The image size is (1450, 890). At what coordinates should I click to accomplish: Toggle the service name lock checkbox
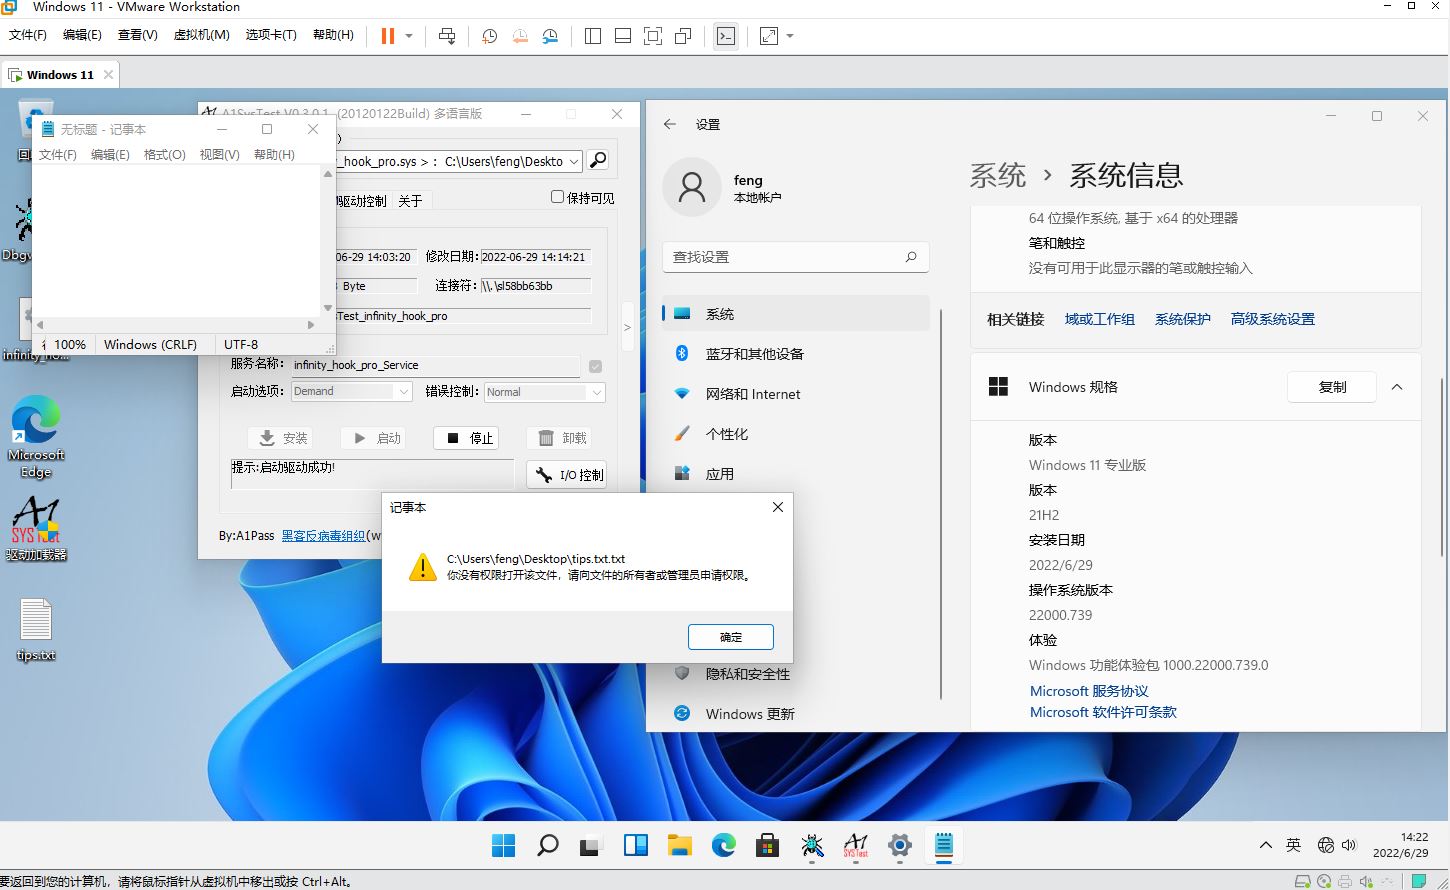595,366
